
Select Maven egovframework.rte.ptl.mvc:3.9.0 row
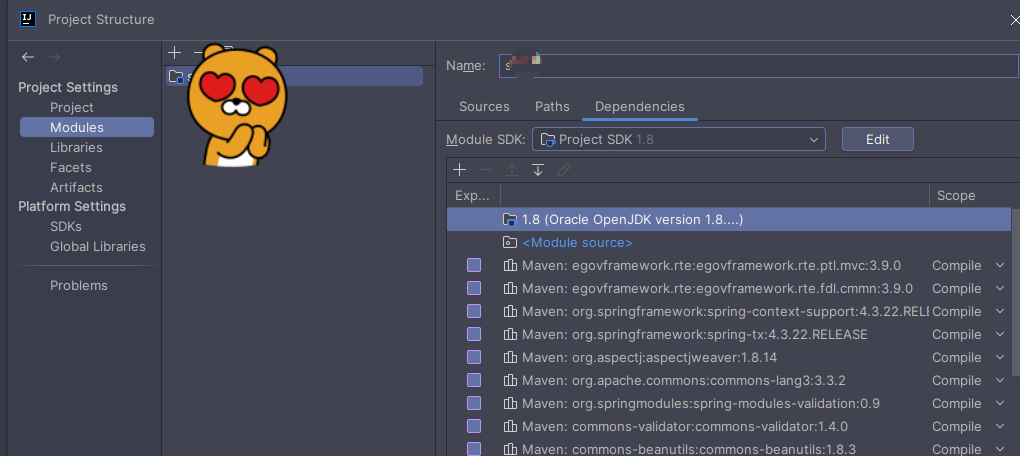(729, 265)
